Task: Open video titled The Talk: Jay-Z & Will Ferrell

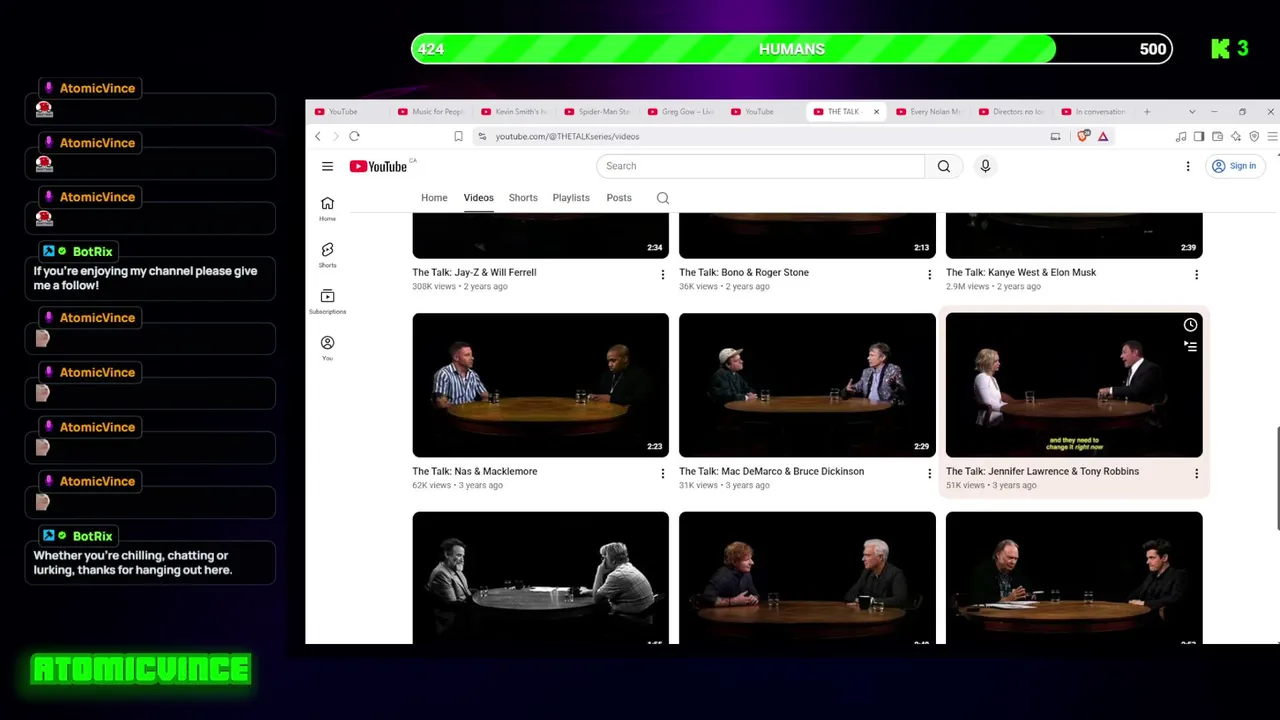Action: pos(474,272)
